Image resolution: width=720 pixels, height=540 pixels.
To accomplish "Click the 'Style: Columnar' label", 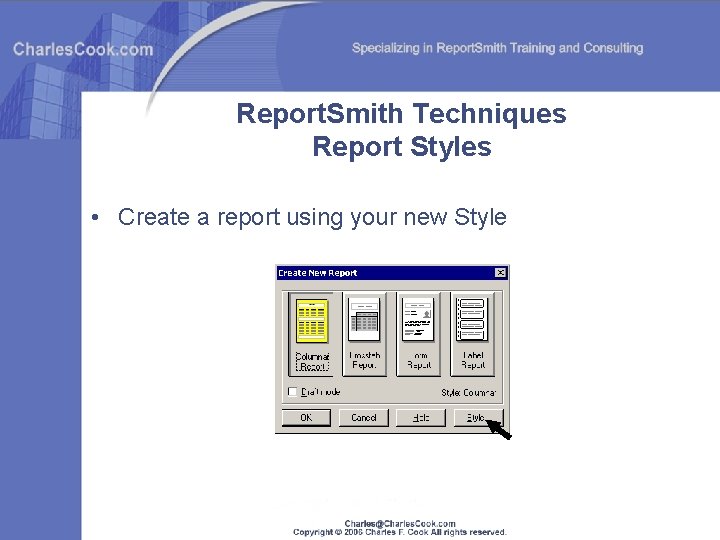I will point(468,393).
